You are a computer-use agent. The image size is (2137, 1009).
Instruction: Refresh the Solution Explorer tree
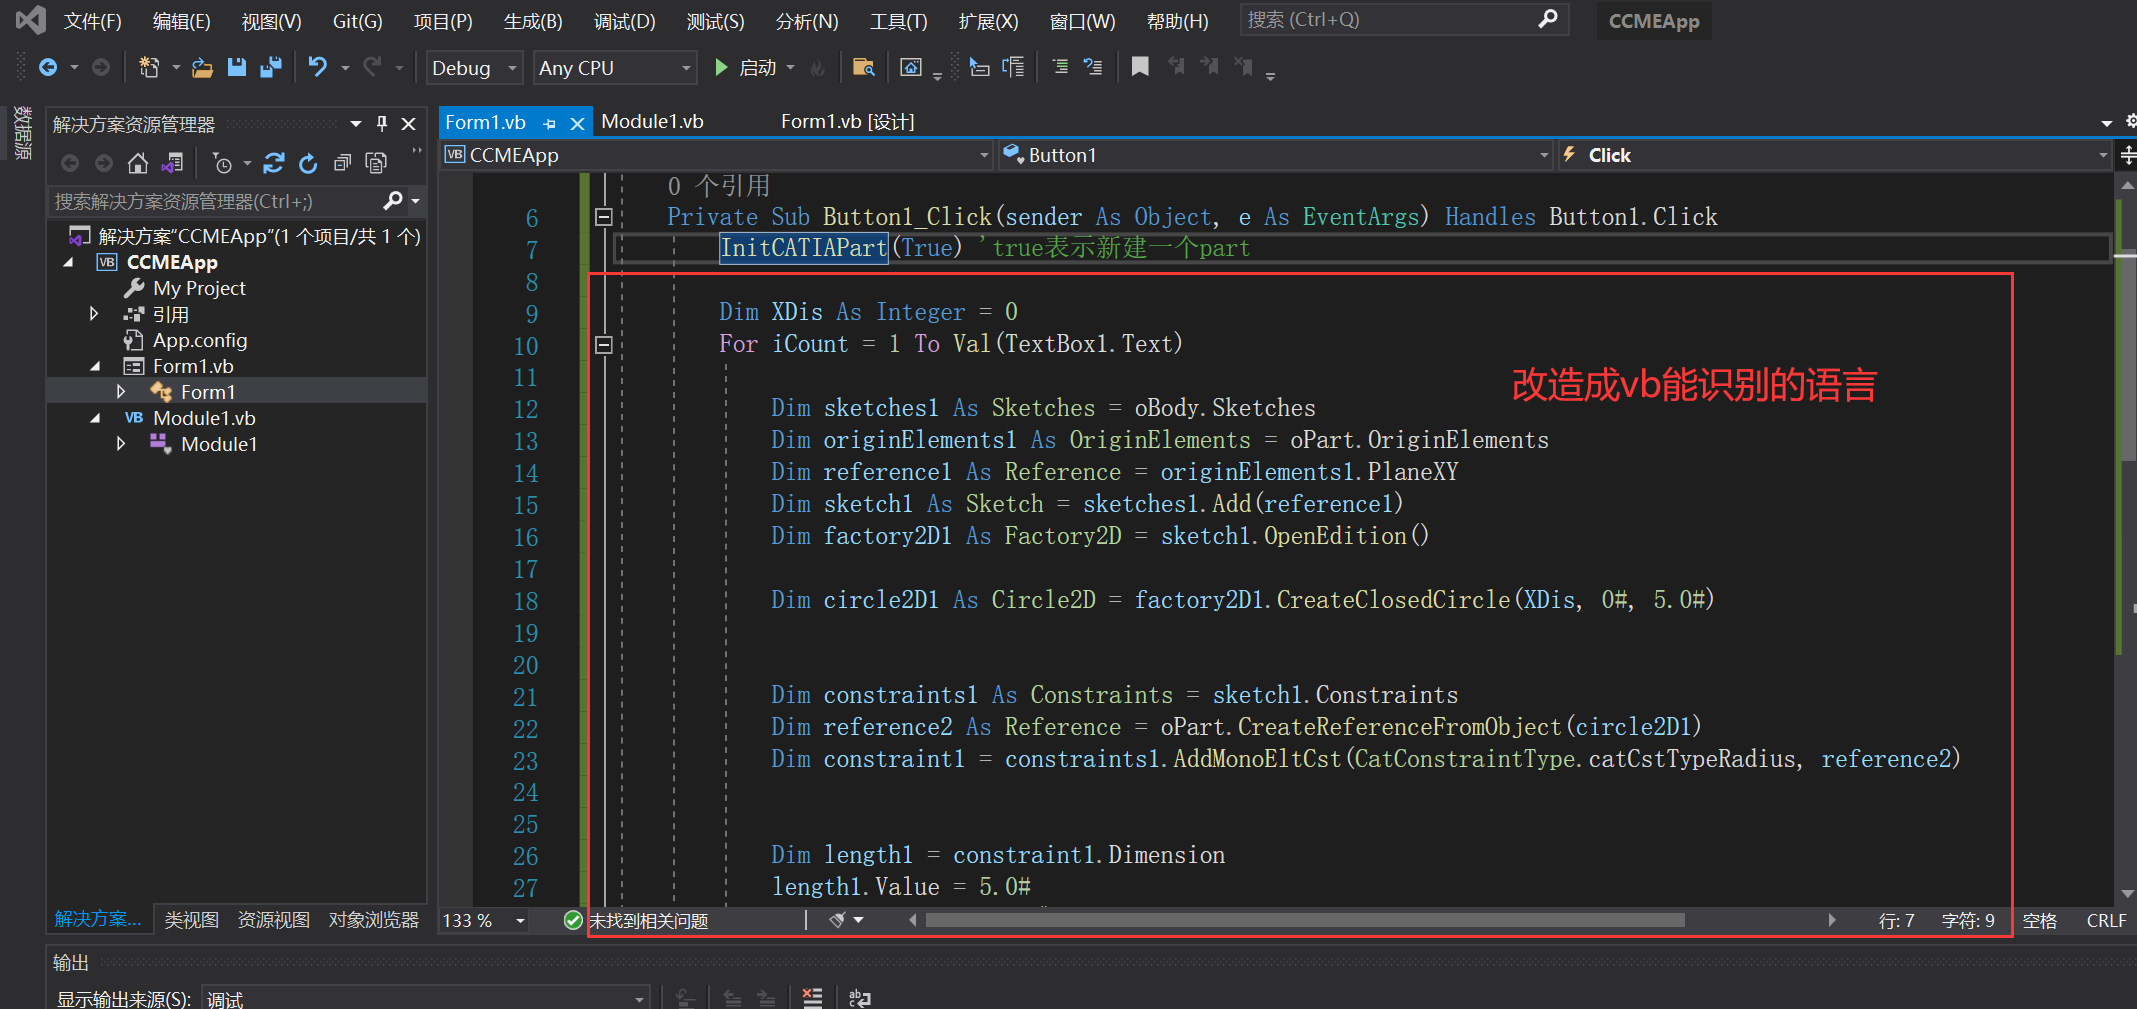pos(308,163)
